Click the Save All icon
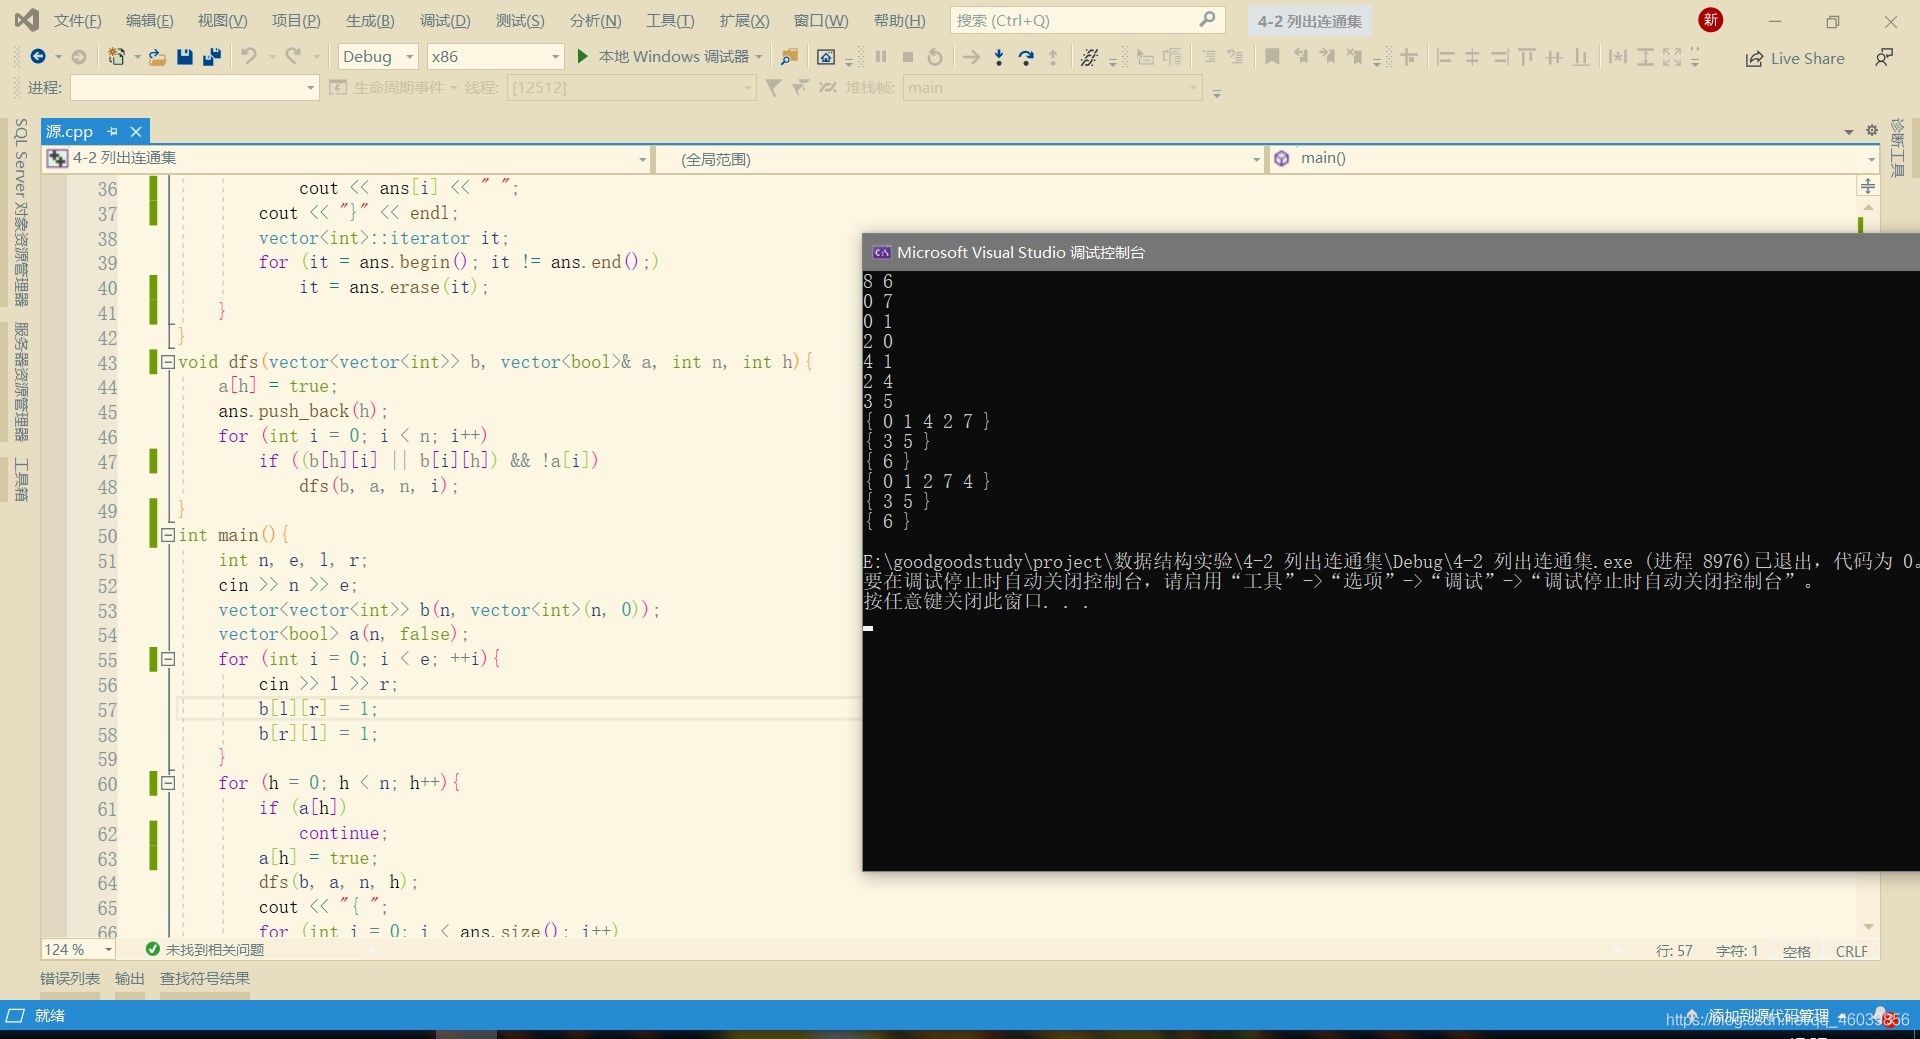The image size is (1920, 1039). click(x=211, y=57)
